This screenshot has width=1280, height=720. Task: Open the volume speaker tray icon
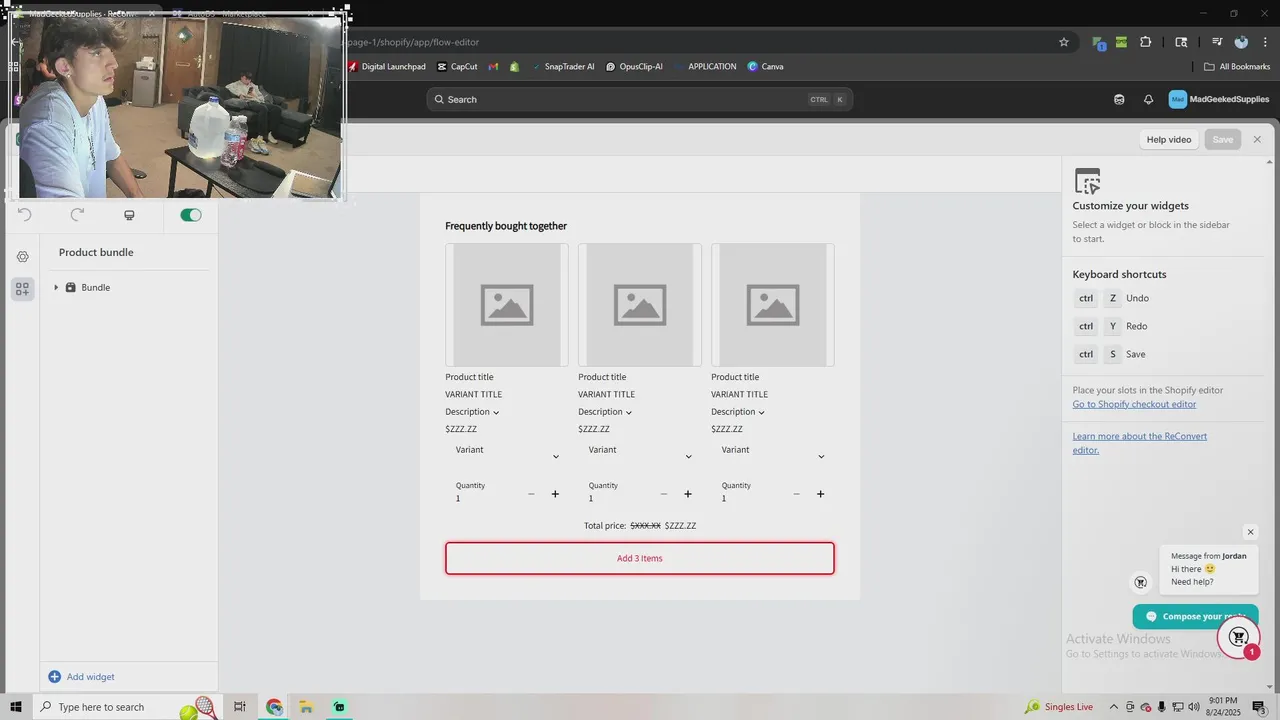click(x=1193, y=707)
